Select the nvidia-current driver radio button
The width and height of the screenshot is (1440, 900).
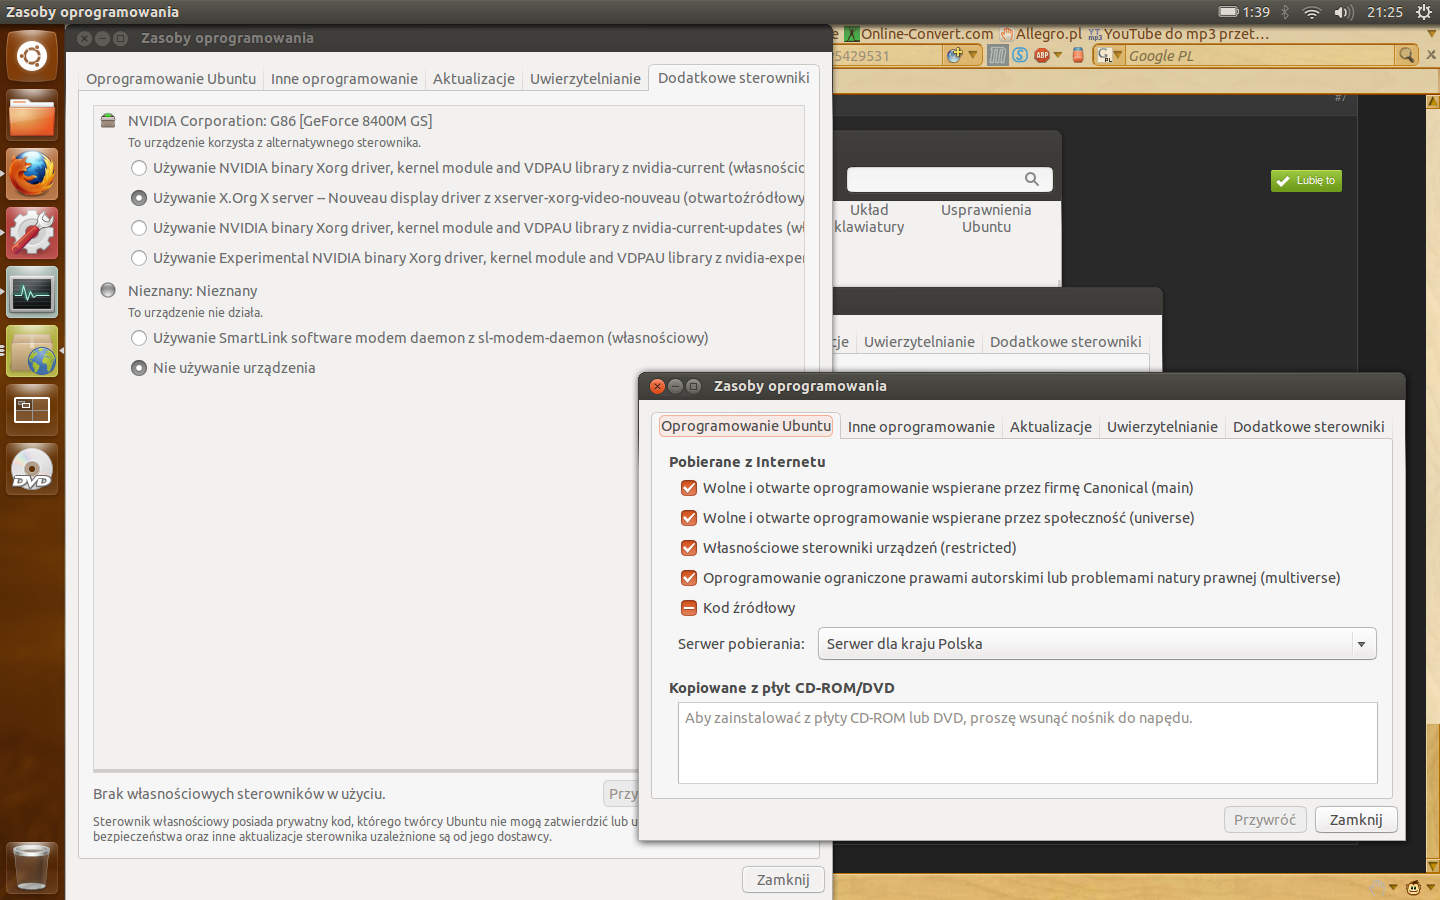(139, 168)
